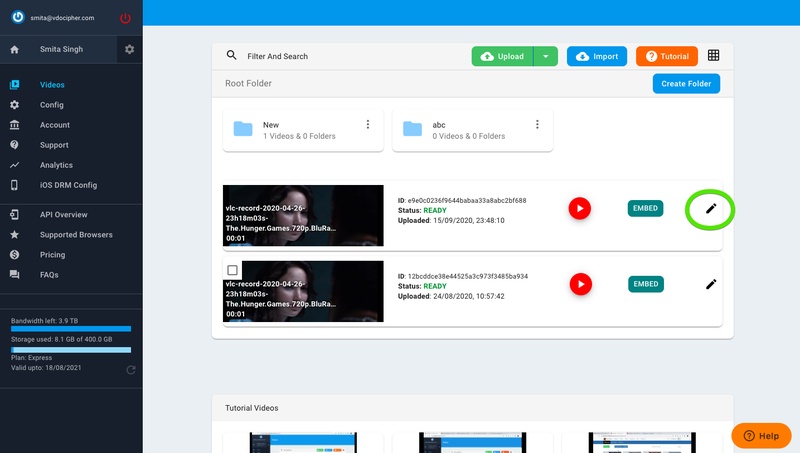Click the orange Tutorial button

pyautogui.click(x=667, y=56)
